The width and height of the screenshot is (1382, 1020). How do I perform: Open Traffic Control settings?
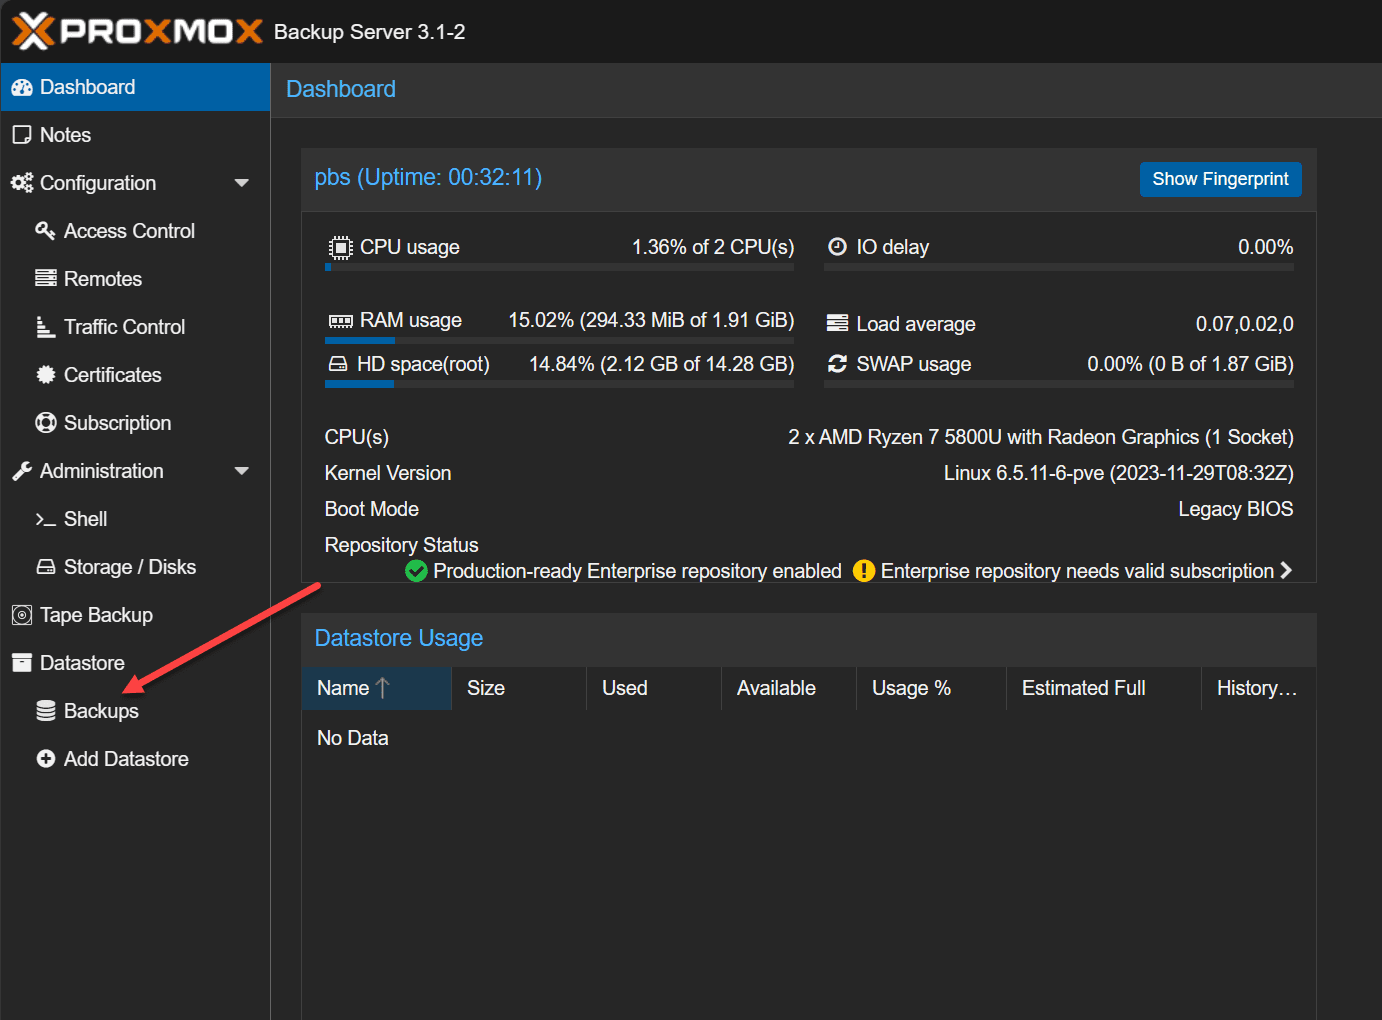point(135,327)
